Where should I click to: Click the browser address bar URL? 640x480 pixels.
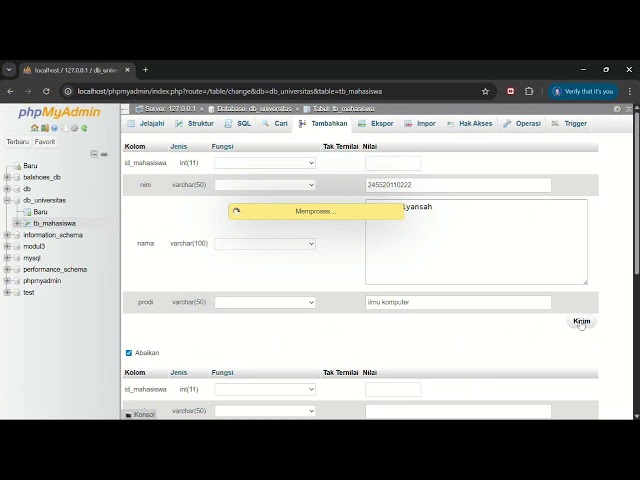[x=230, y=91]
